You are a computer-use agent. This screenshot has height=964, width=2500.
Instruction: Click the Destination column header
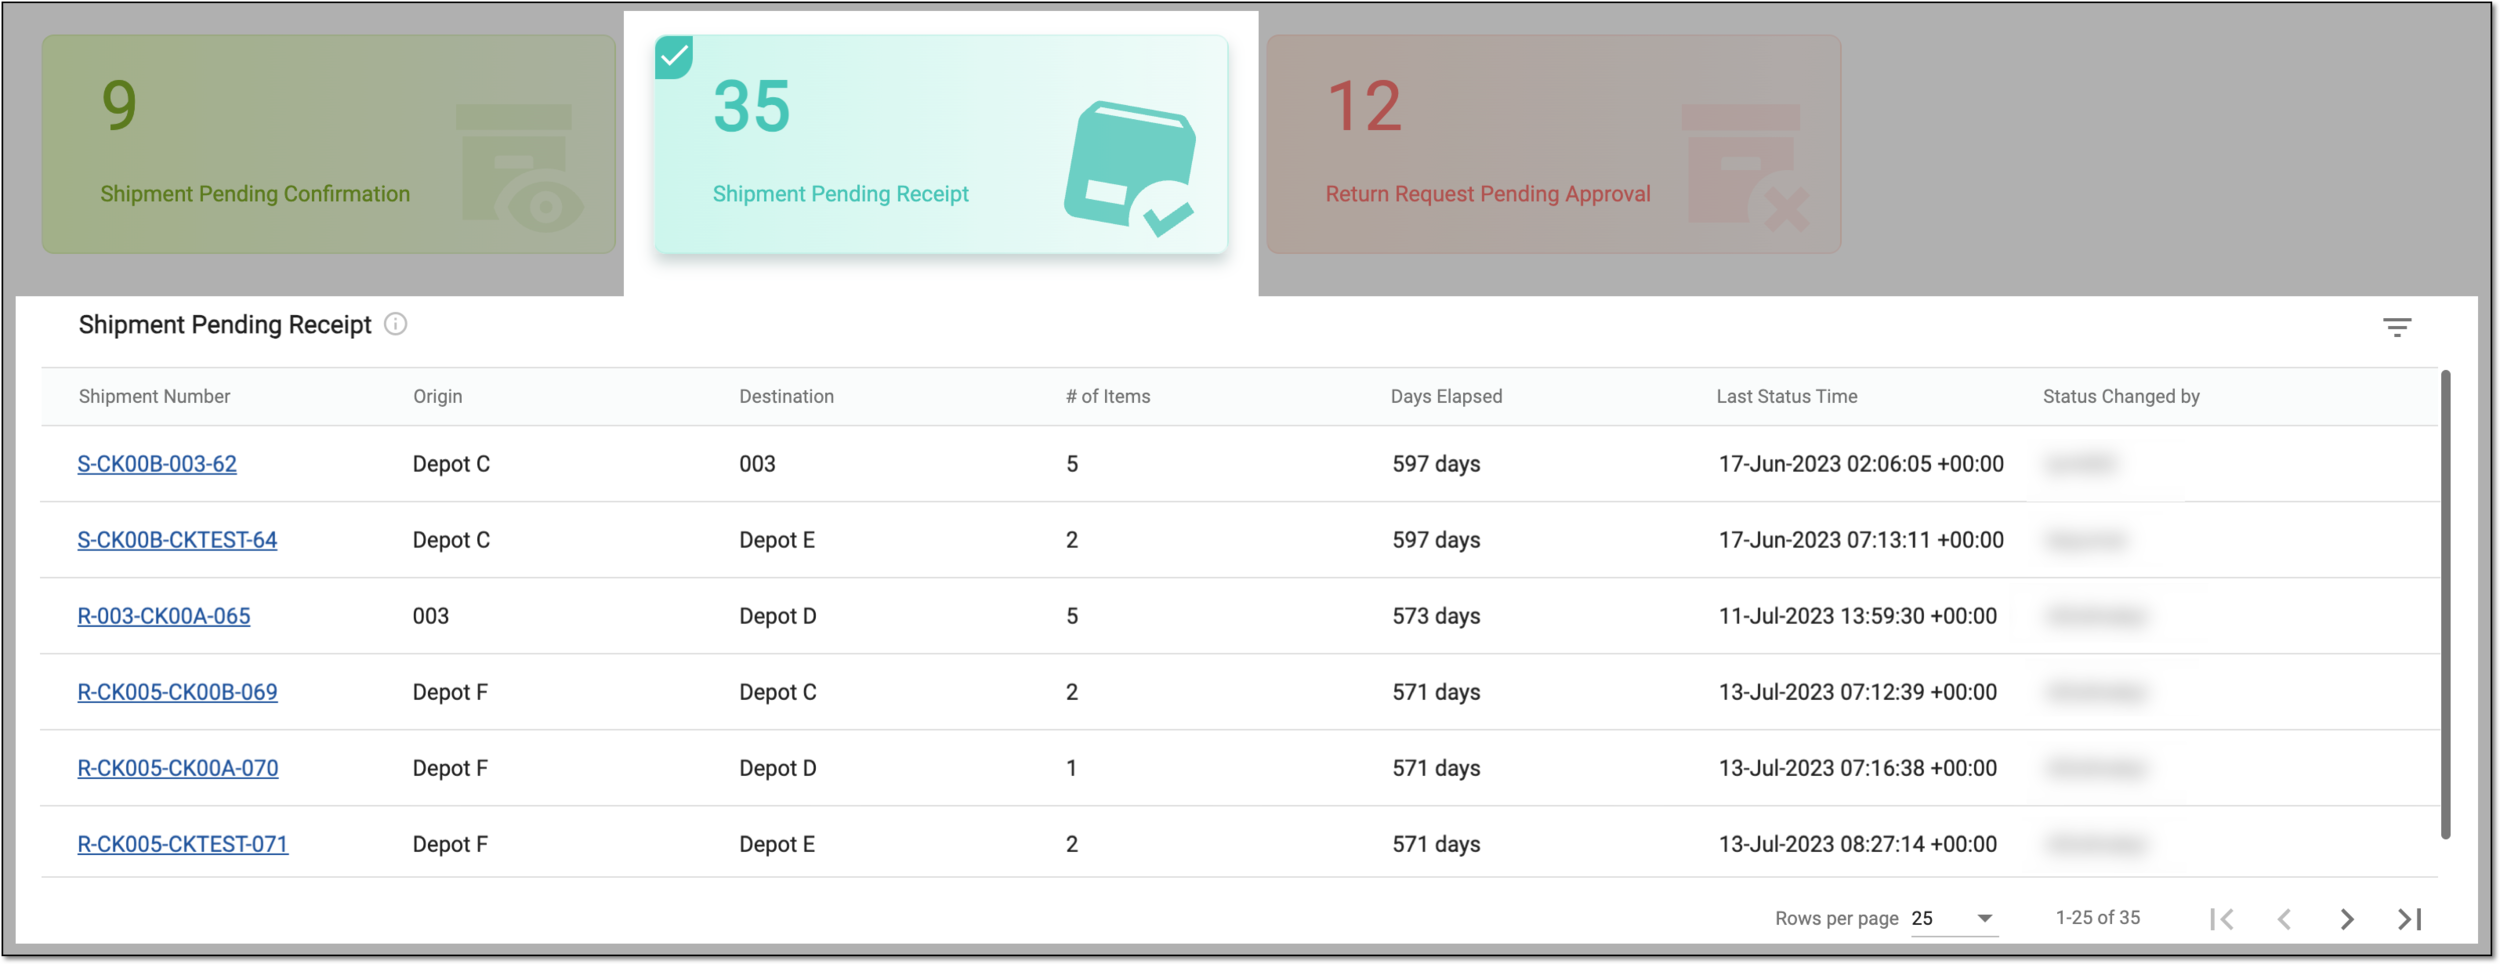pos(786,396)
